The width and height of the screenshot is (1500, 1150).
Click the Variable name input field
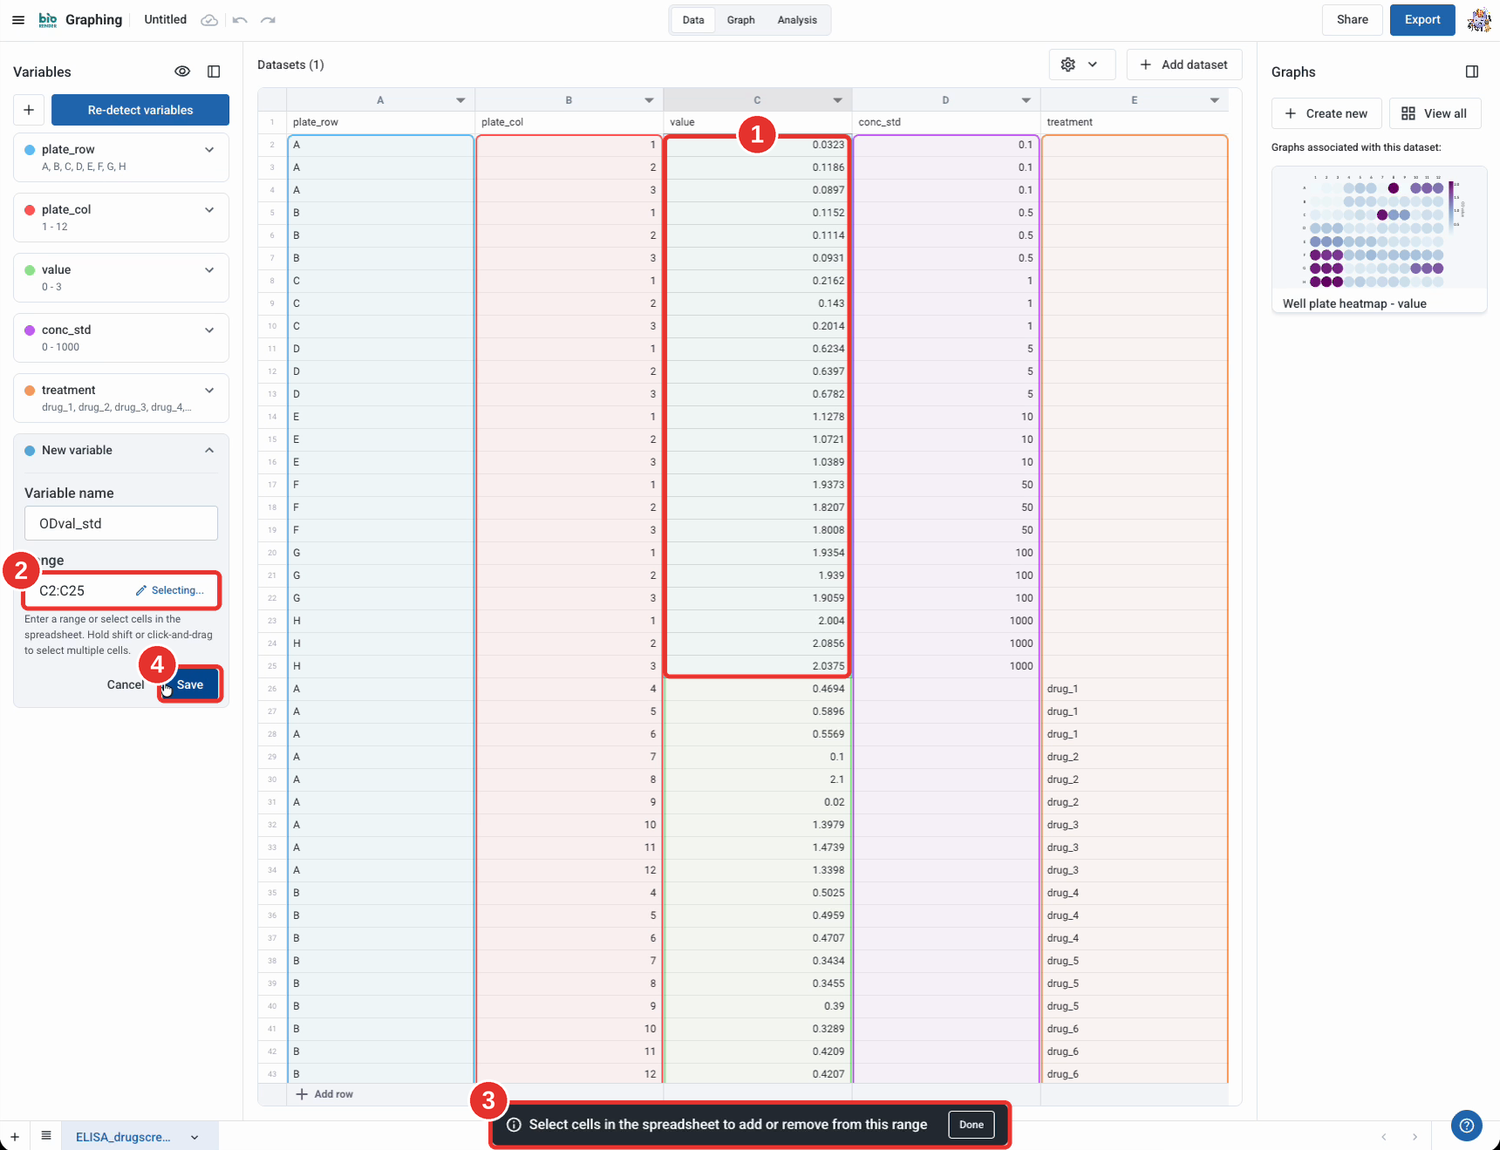(x=121, y=523)
